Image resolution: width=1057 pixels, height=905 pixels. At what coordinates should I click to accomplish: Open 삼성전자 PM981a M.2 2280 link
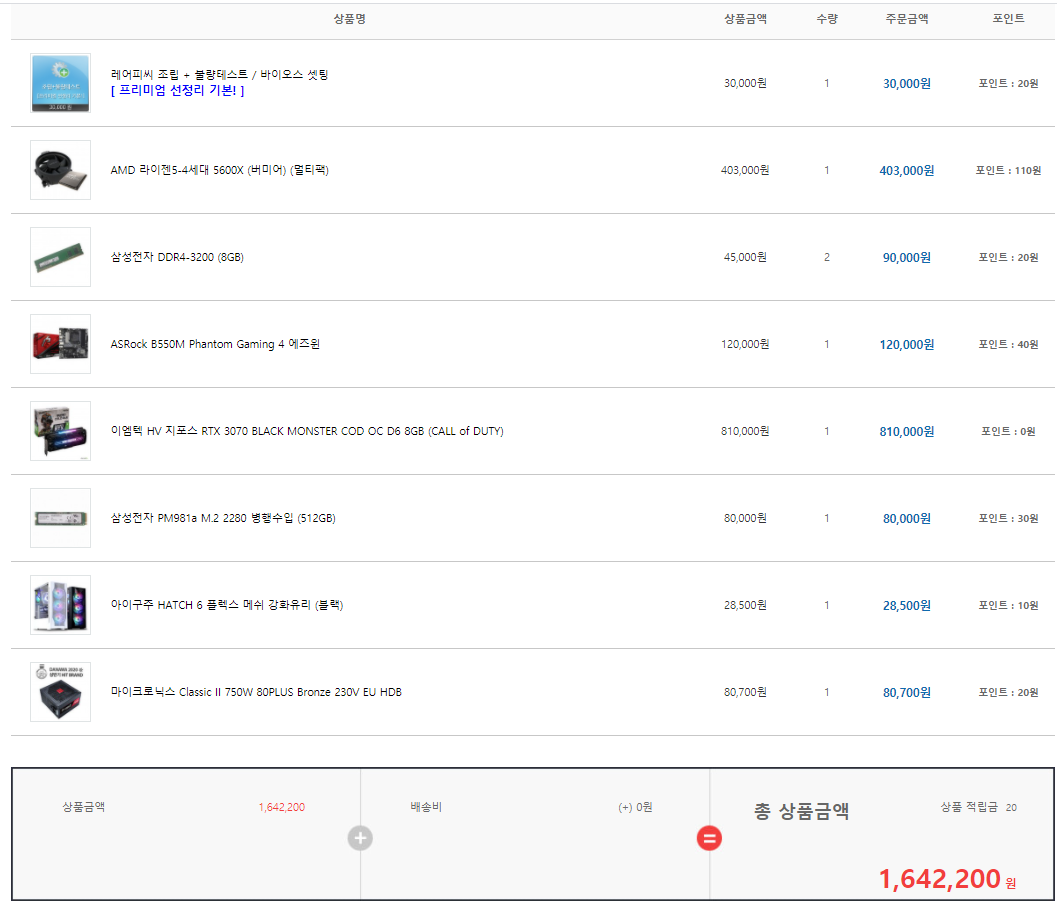click(223, 518)
